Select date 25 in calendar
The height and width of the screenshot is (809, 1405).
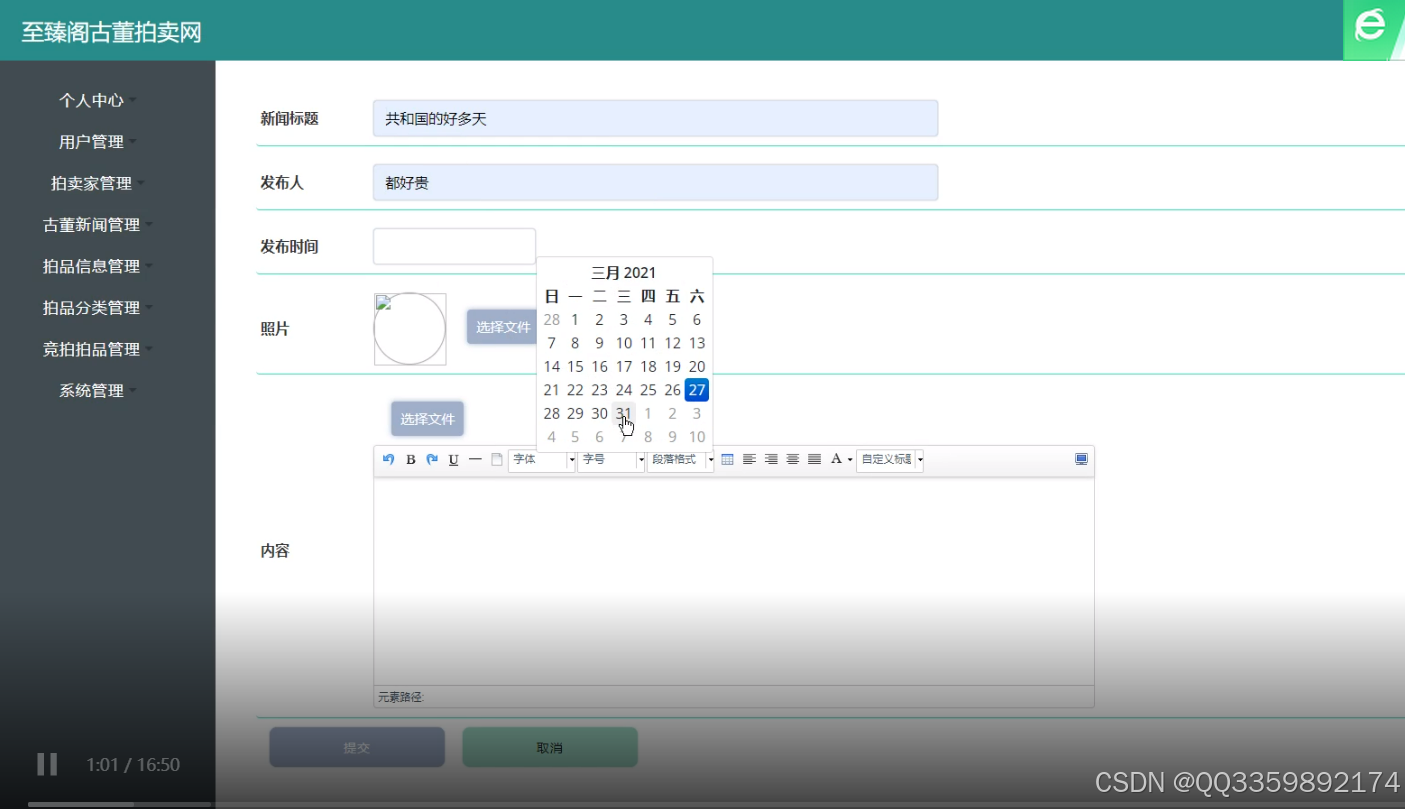point(648,390)
